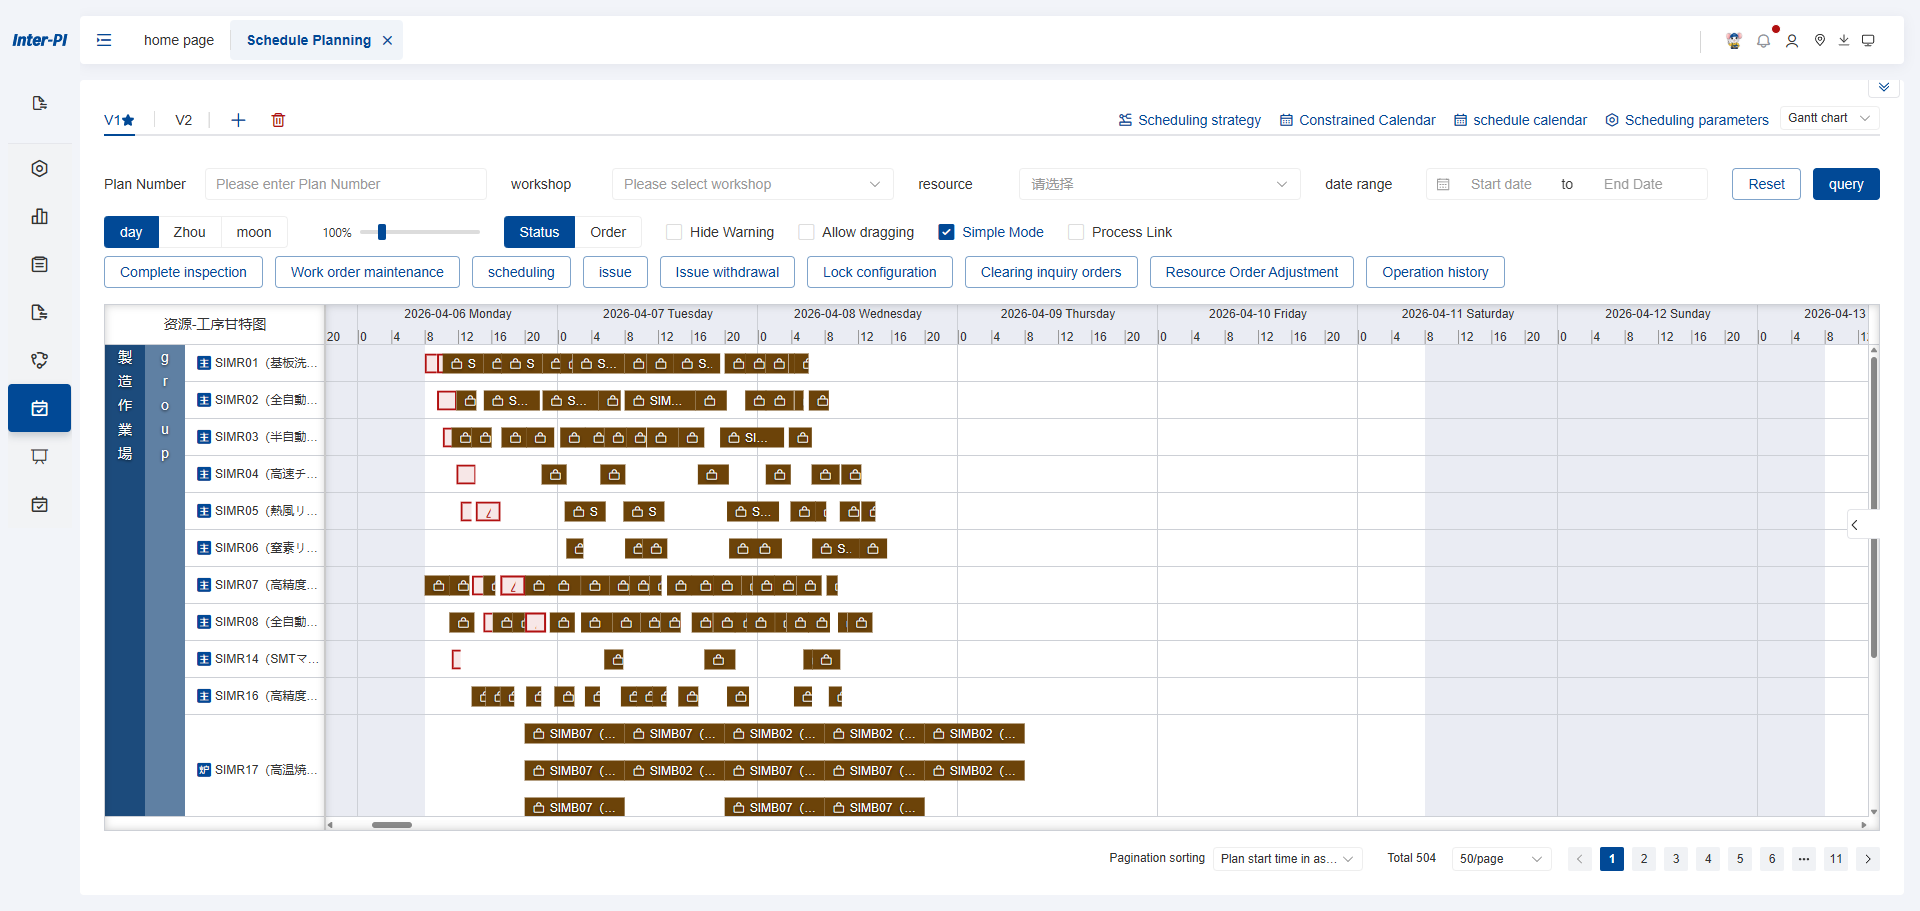Add a new plan version with plus icon
The height and width of the screenshot is (911, 1920).
coord(238,120)
